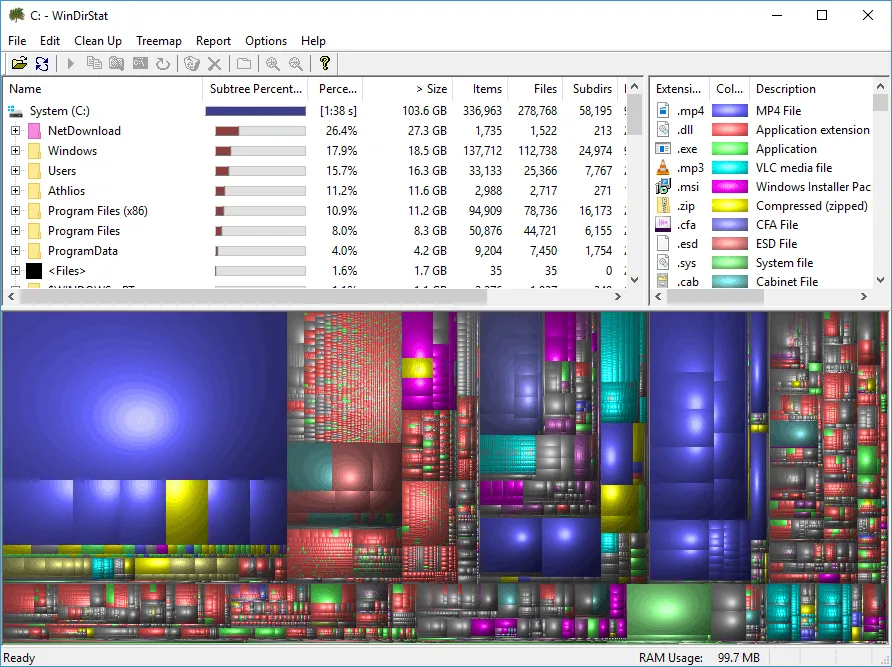Click the Refresh selected toolbar icon

pyautogui.click(x=163, y=63)
